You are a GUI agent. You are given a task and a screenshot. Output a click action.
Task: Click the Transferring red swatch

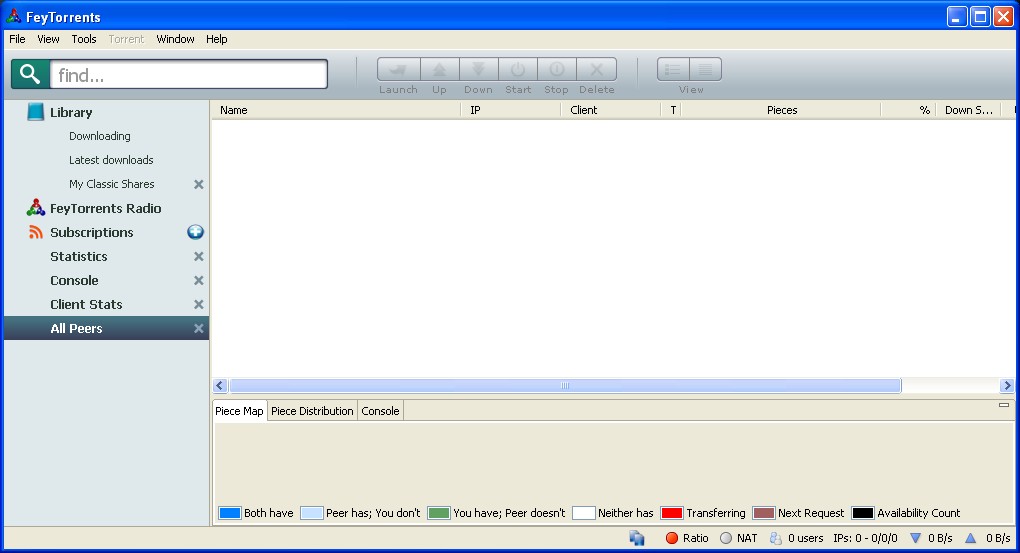(671, 513)
